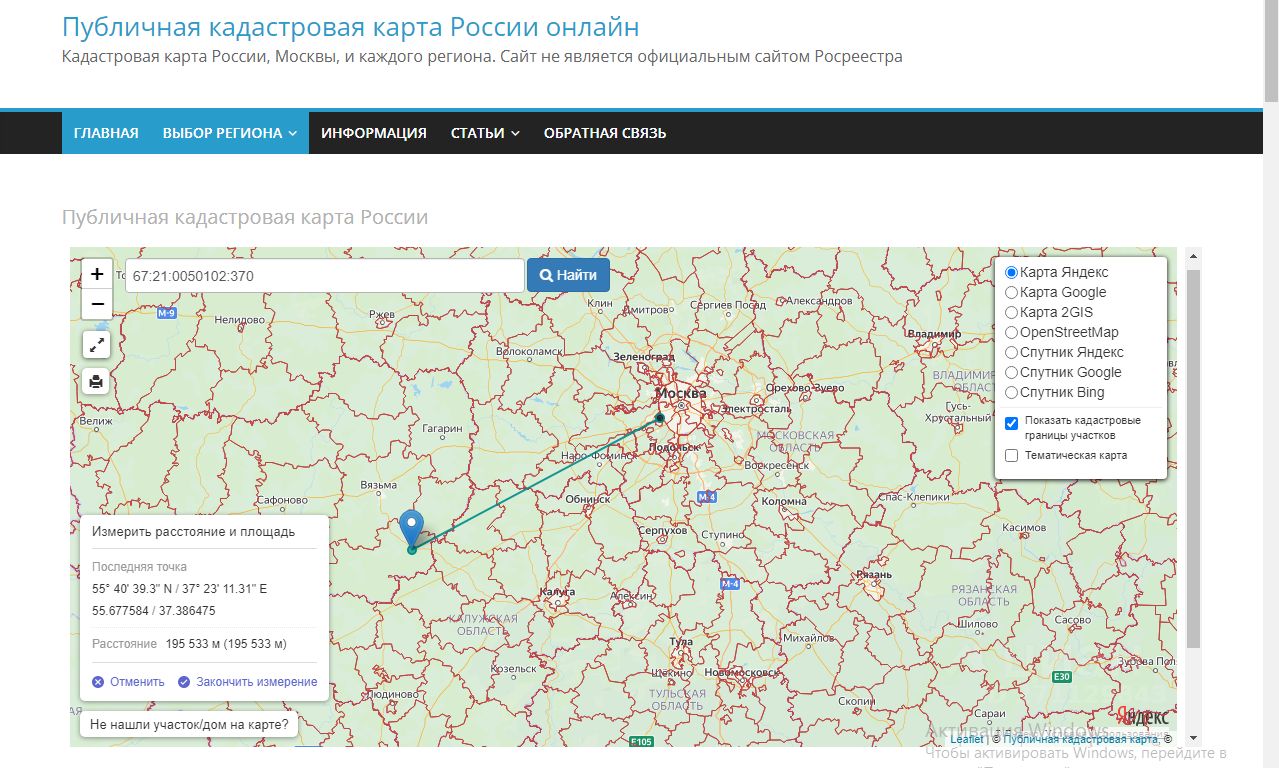Click Вязьма town label on map
This screenshot has height=768, width=1279.
(x=379, y=485)
